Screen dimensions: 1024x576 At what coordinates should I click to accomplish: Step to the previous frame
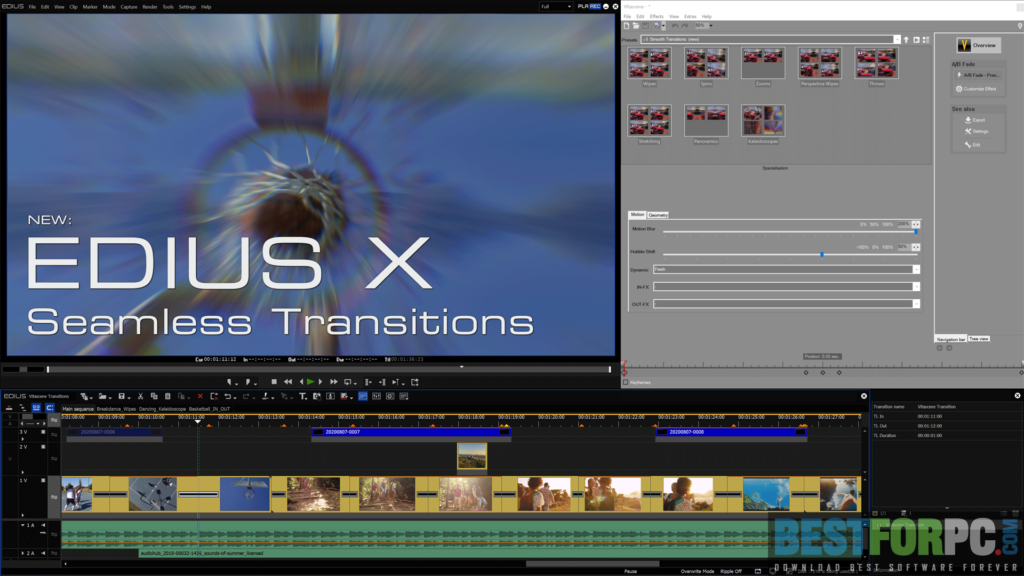coord(301,382)
